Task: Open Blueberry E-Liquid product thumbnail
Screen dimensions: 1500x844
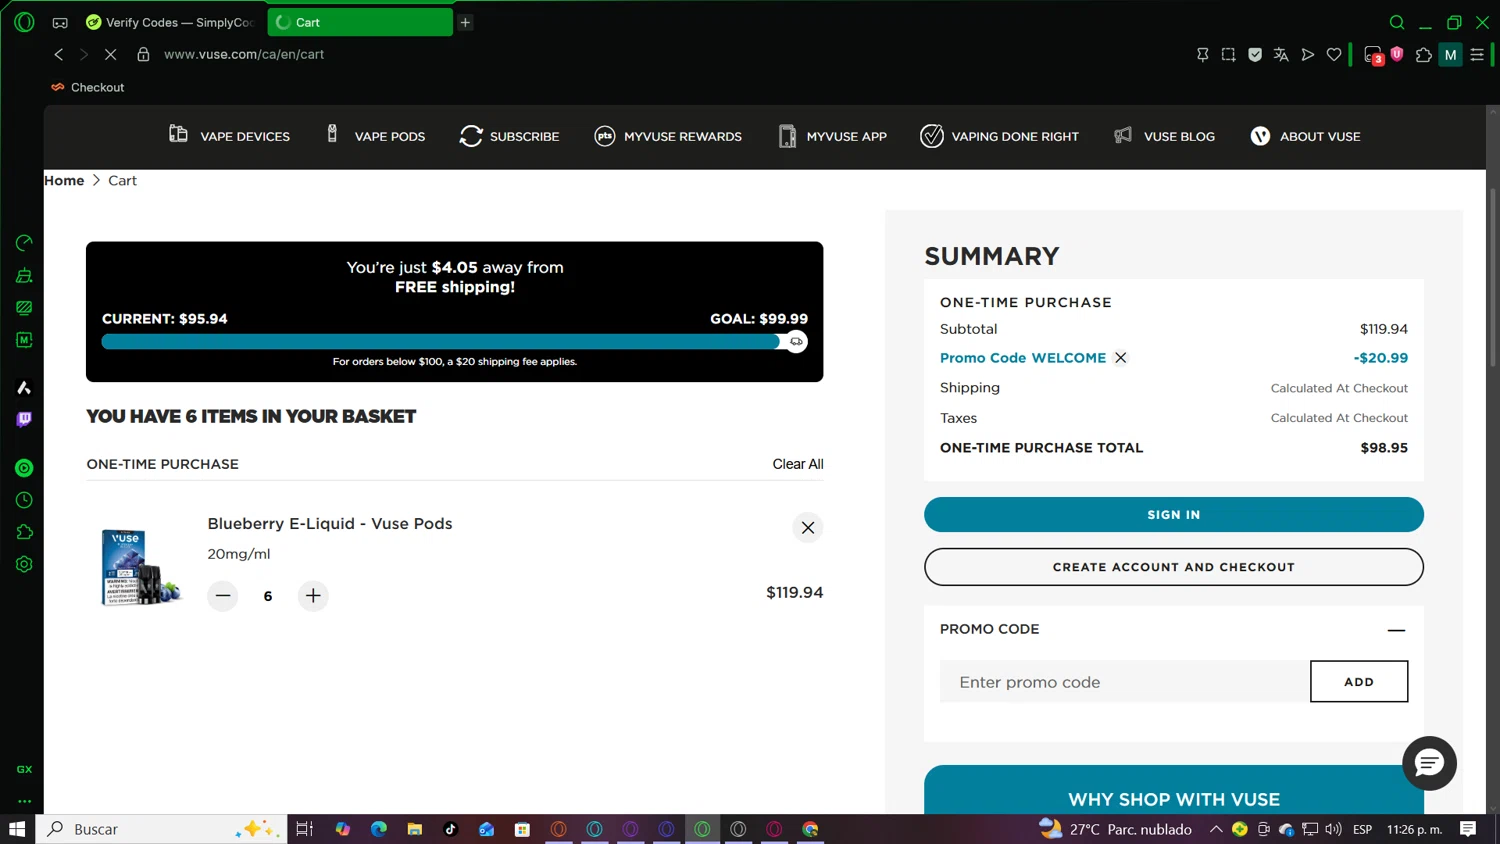Action: (139, 567)
